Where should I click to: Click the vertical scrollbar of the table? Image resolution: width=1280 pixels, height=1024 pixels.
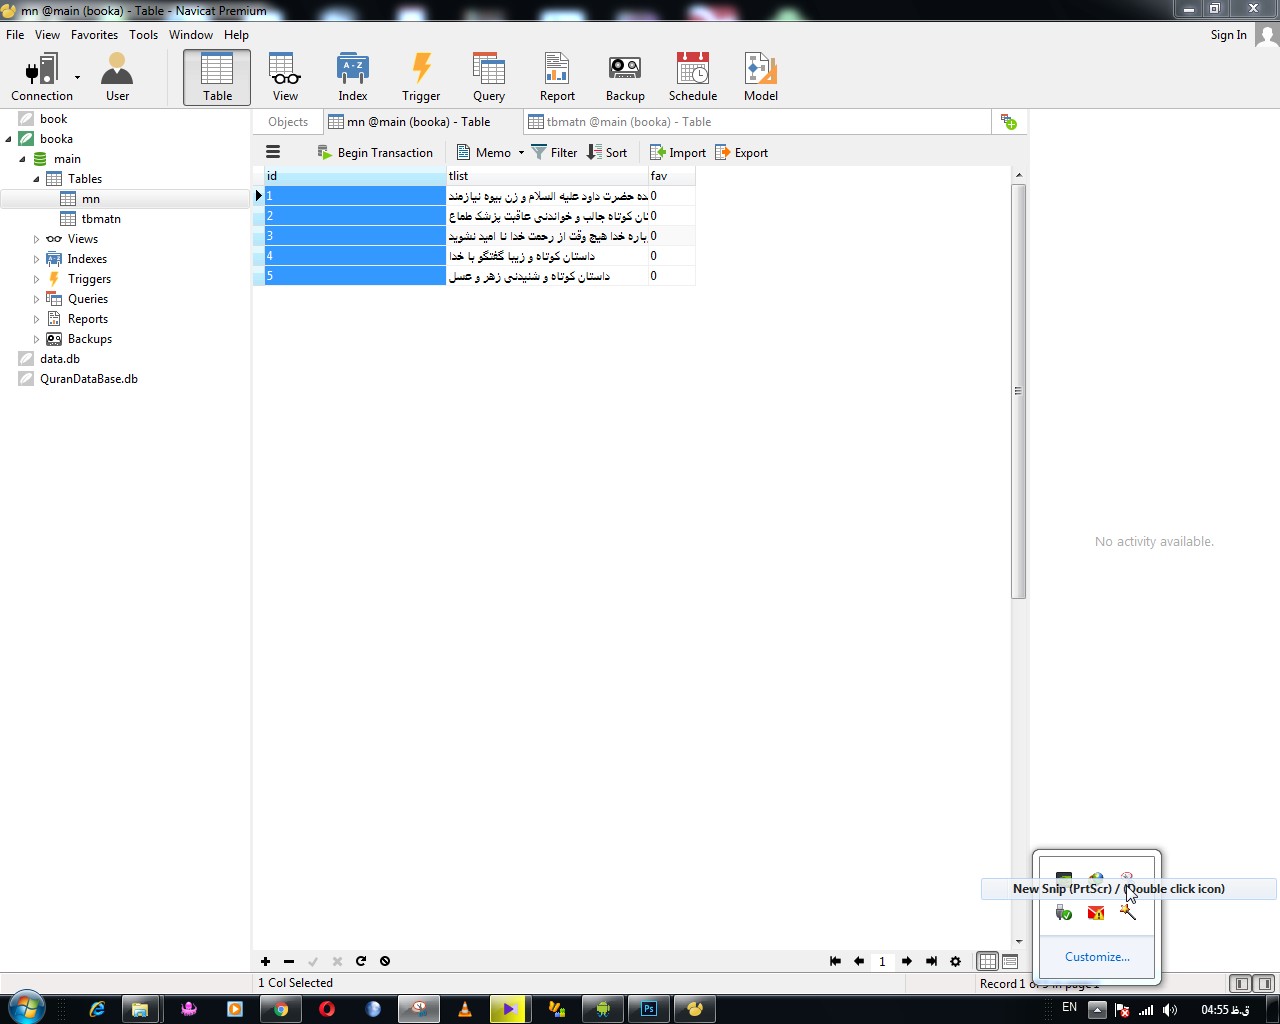coord(1018,390)
